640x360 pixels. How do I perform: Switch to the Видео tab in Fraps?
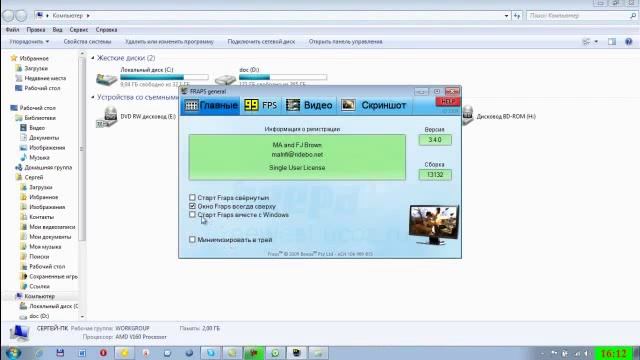(309, 106)
